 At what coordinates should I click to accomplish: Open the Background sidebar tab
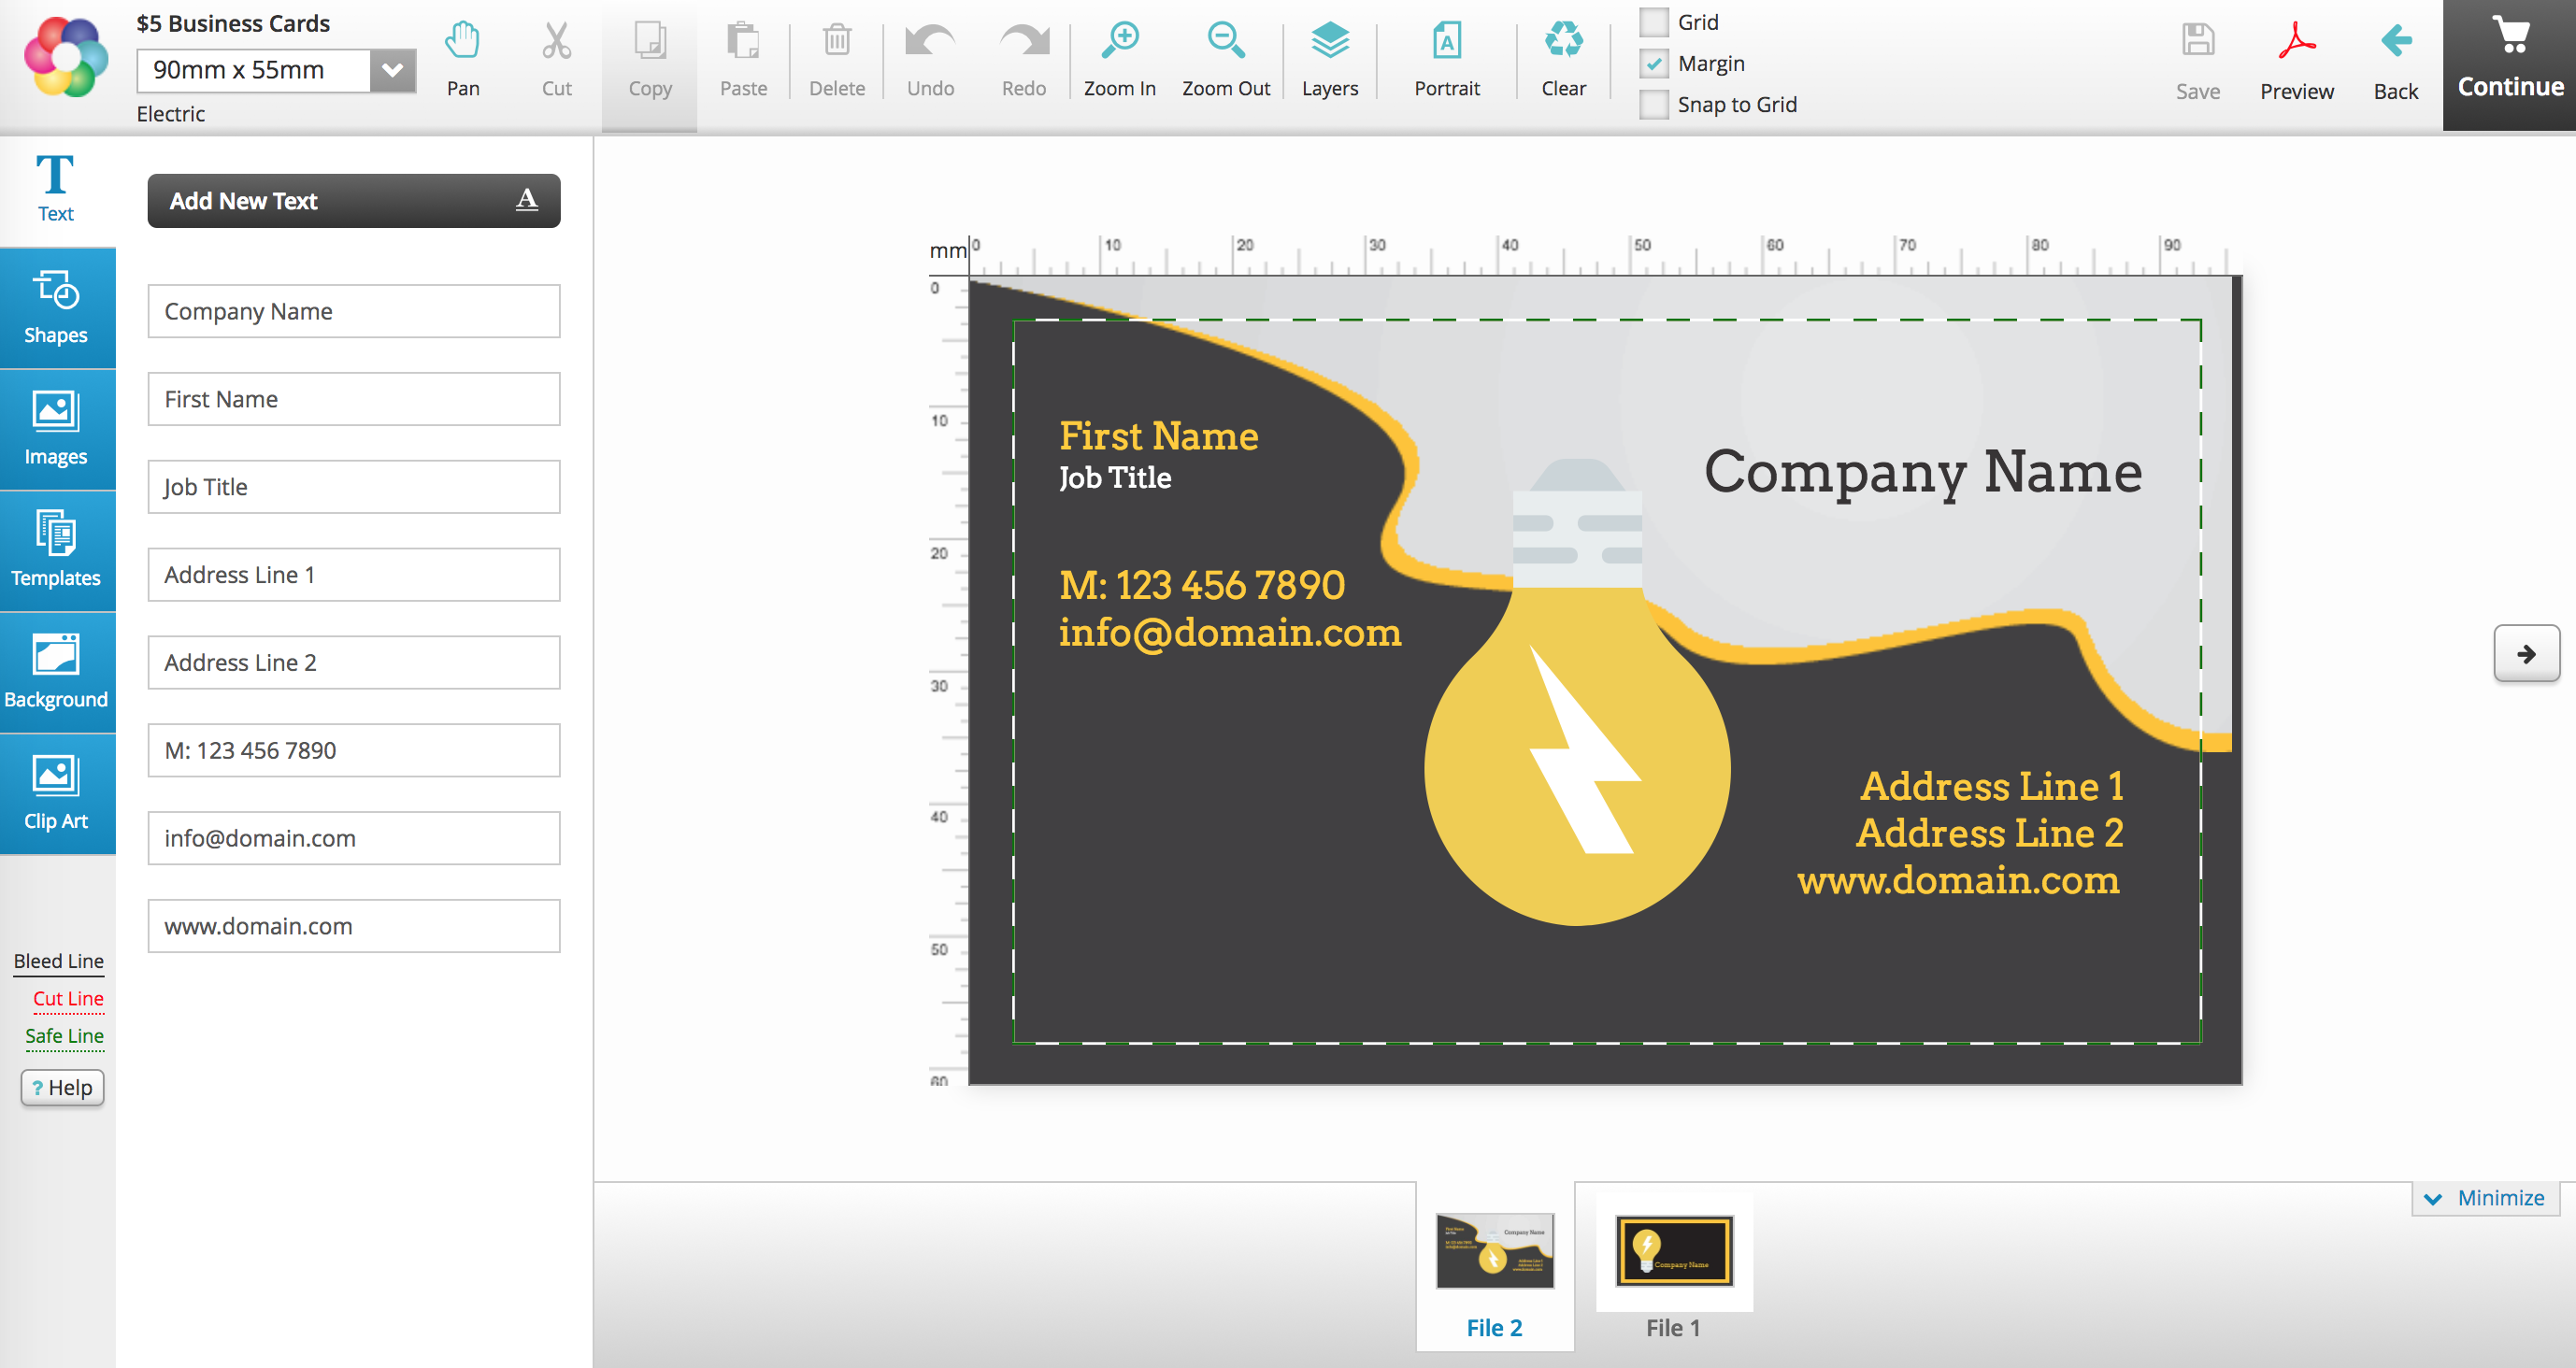tap(56, 672)
